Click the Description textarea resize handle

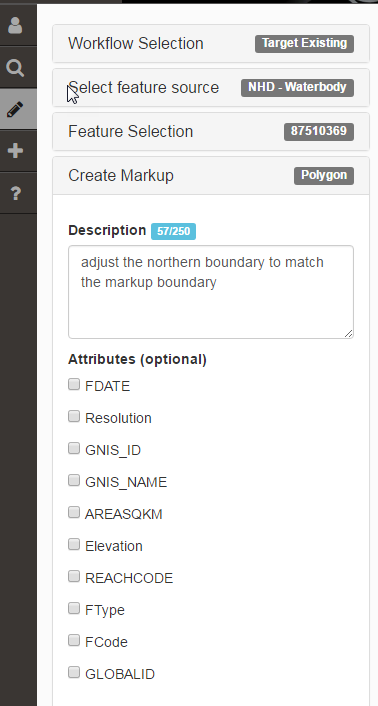point(348,333)
